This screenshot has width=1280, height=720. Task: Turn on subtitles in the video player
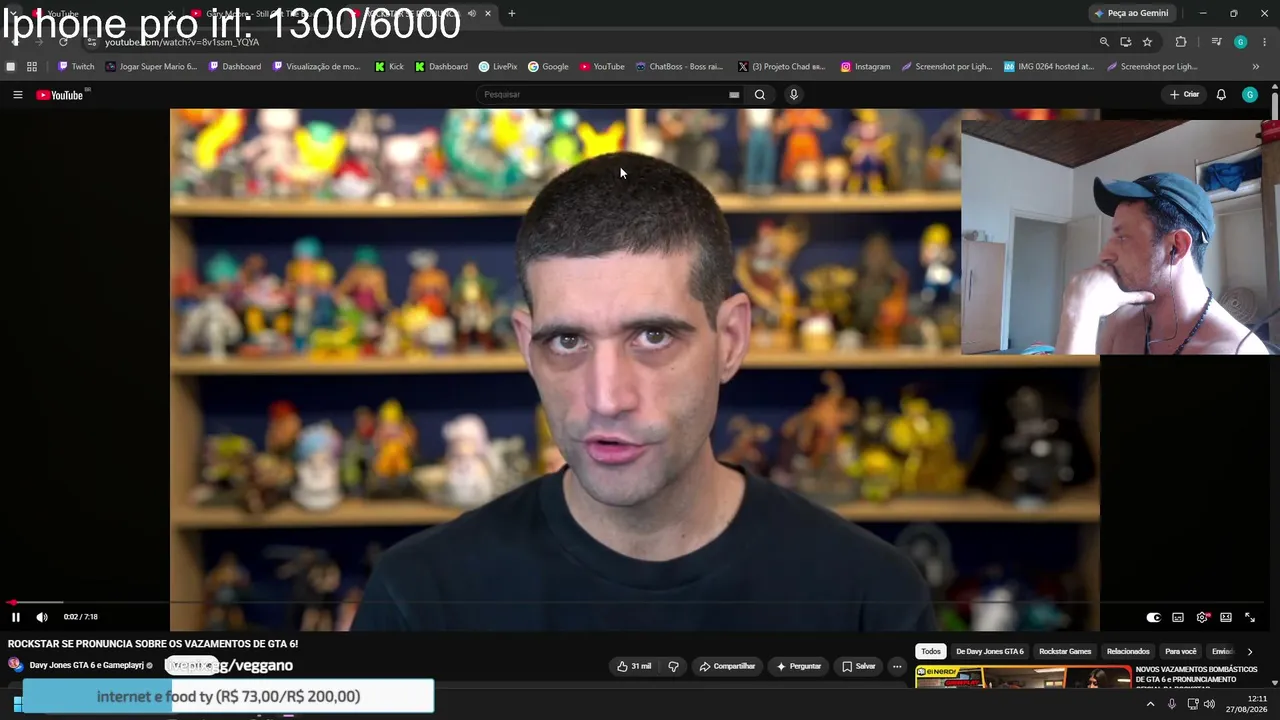tap(1178, 617)
